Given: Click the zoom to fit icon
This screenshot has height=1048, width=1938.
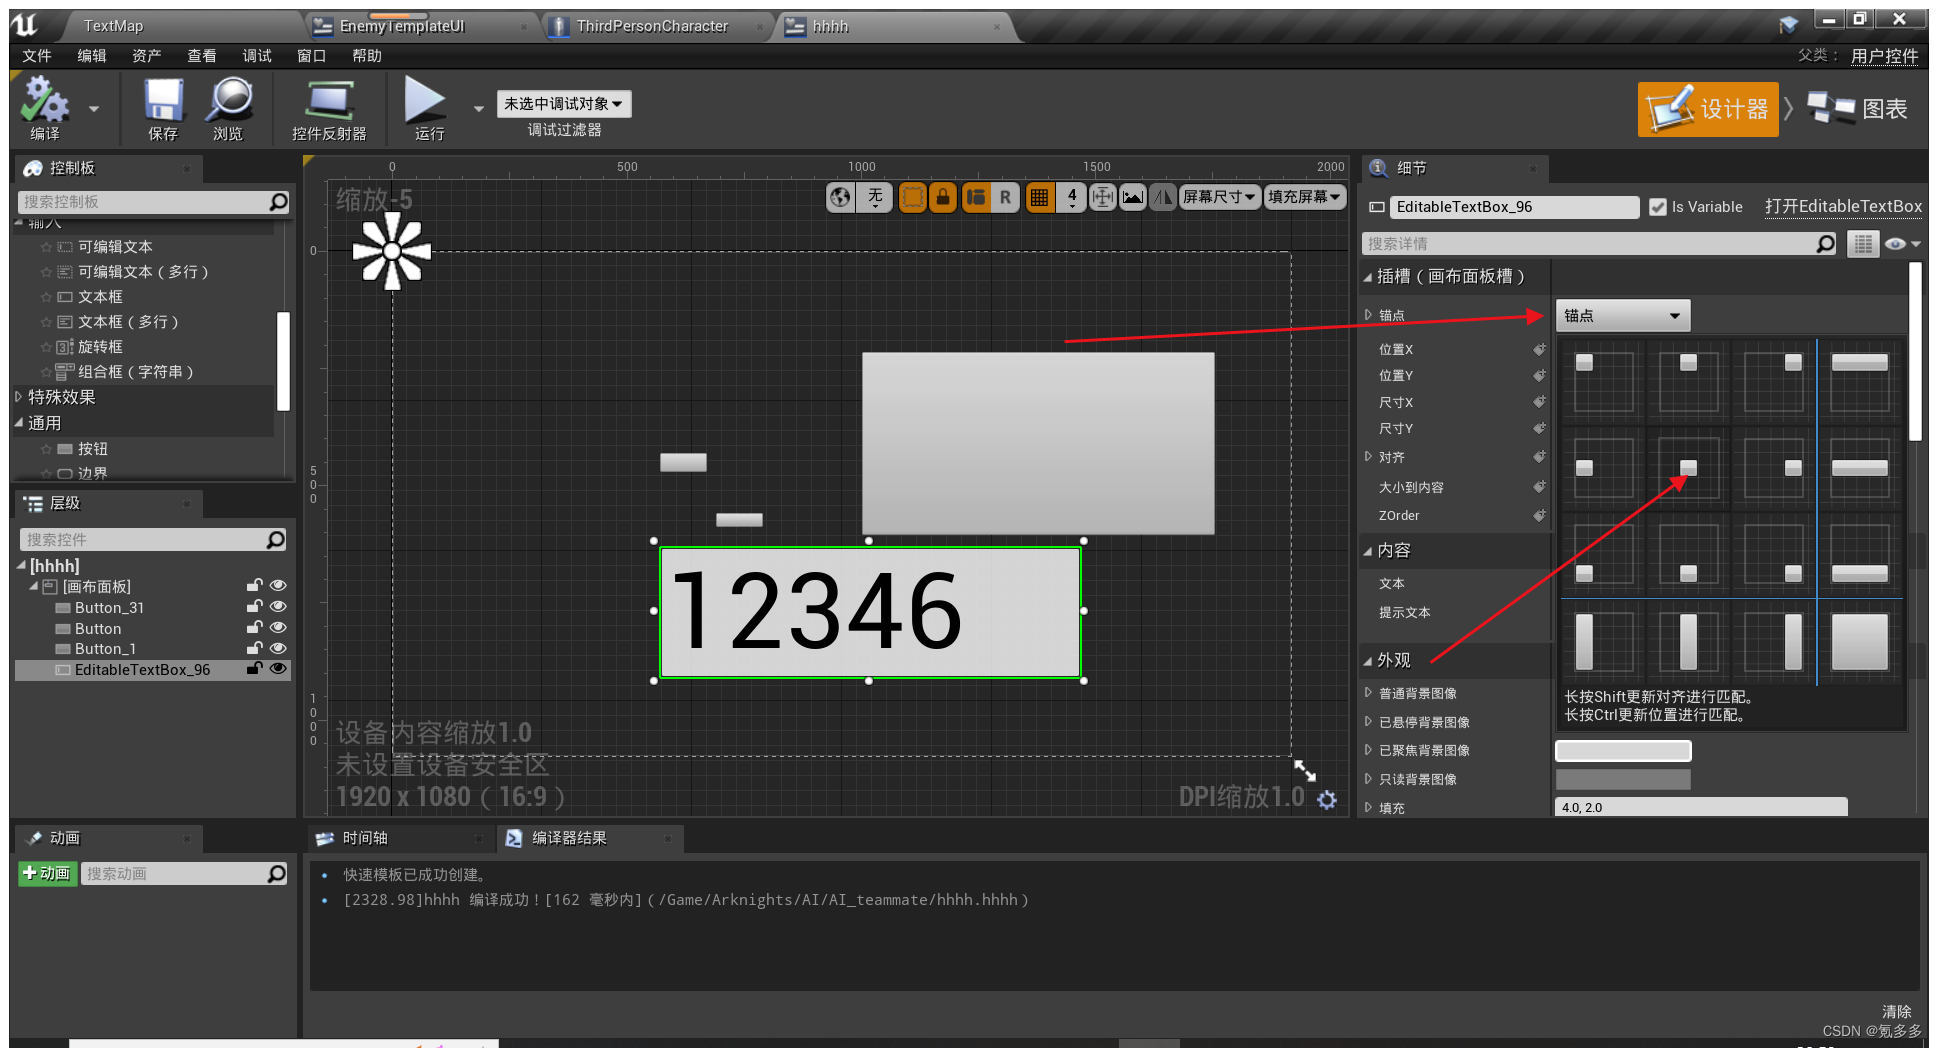Looking at the screenshot, I should click(1102, 198).
